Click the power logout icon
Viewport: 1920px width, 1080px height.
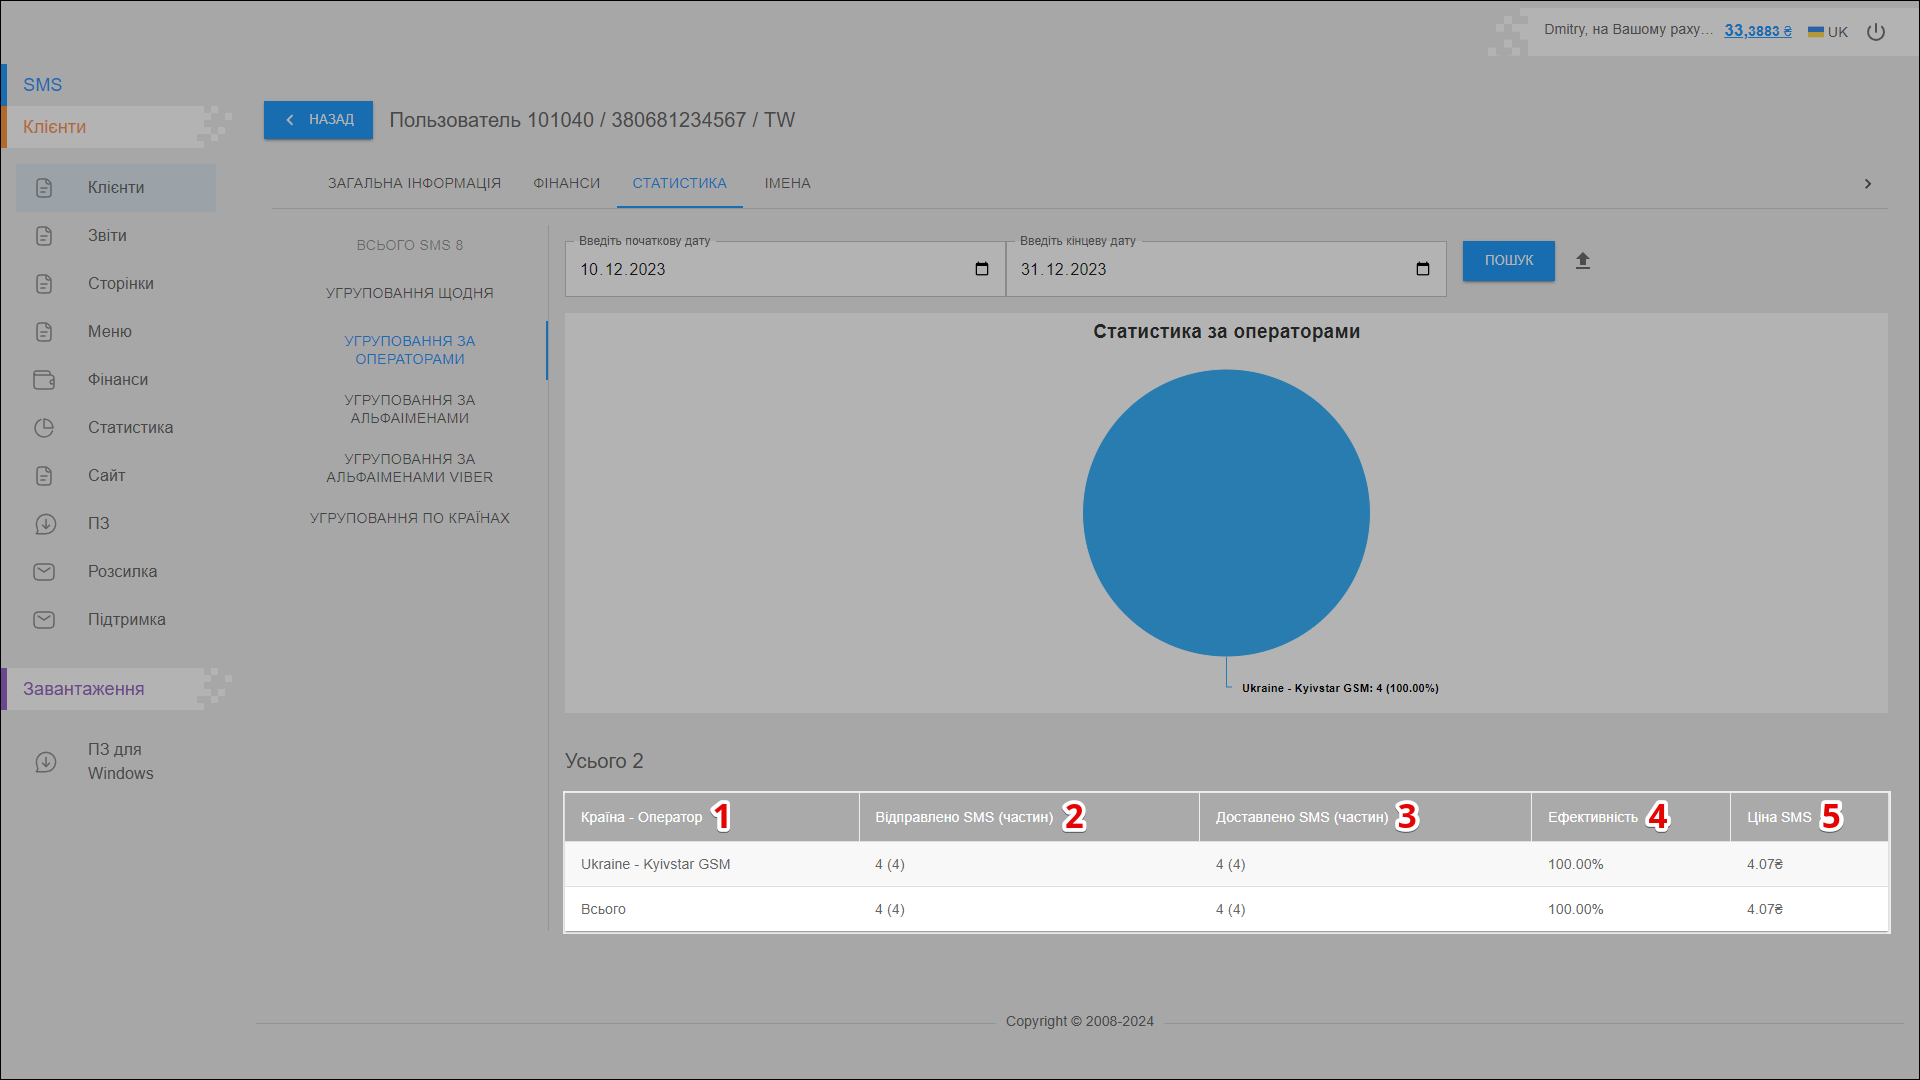[1876, 32]
